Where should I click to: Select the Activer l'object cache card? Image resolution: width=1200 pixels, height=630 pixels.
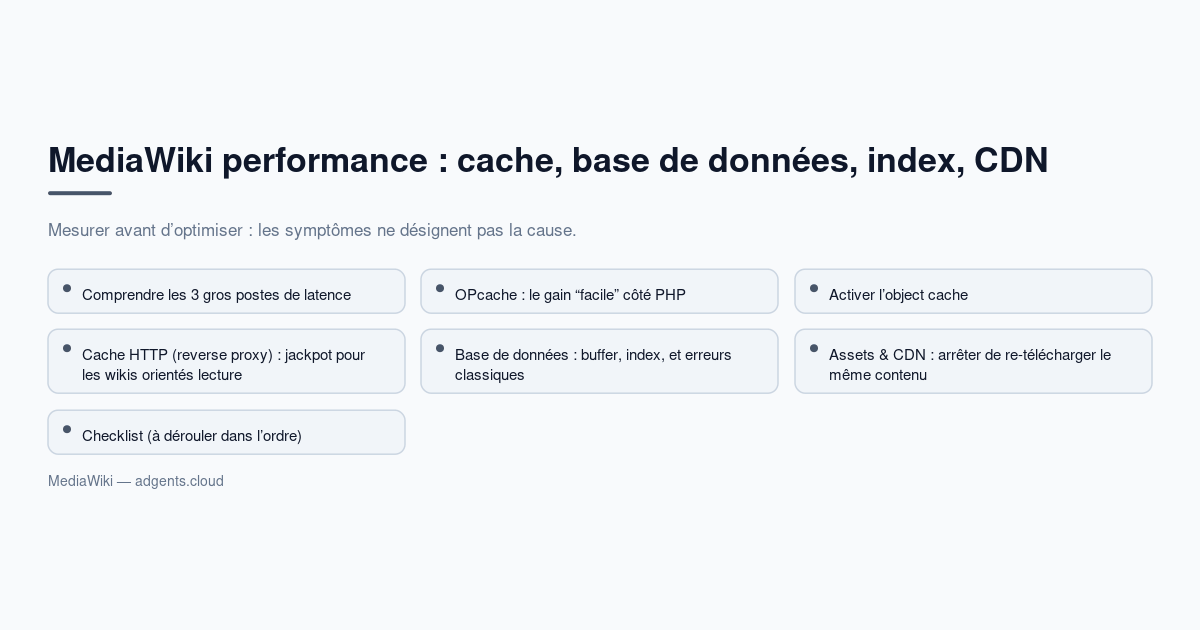click(973, 291)
